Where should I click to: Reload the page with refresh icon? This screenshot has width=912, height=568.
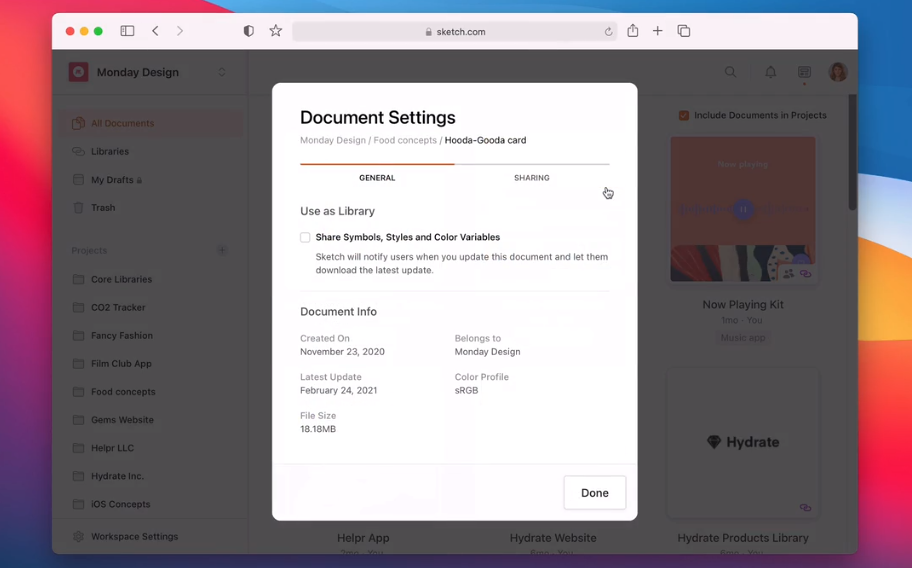coord(608,31)
